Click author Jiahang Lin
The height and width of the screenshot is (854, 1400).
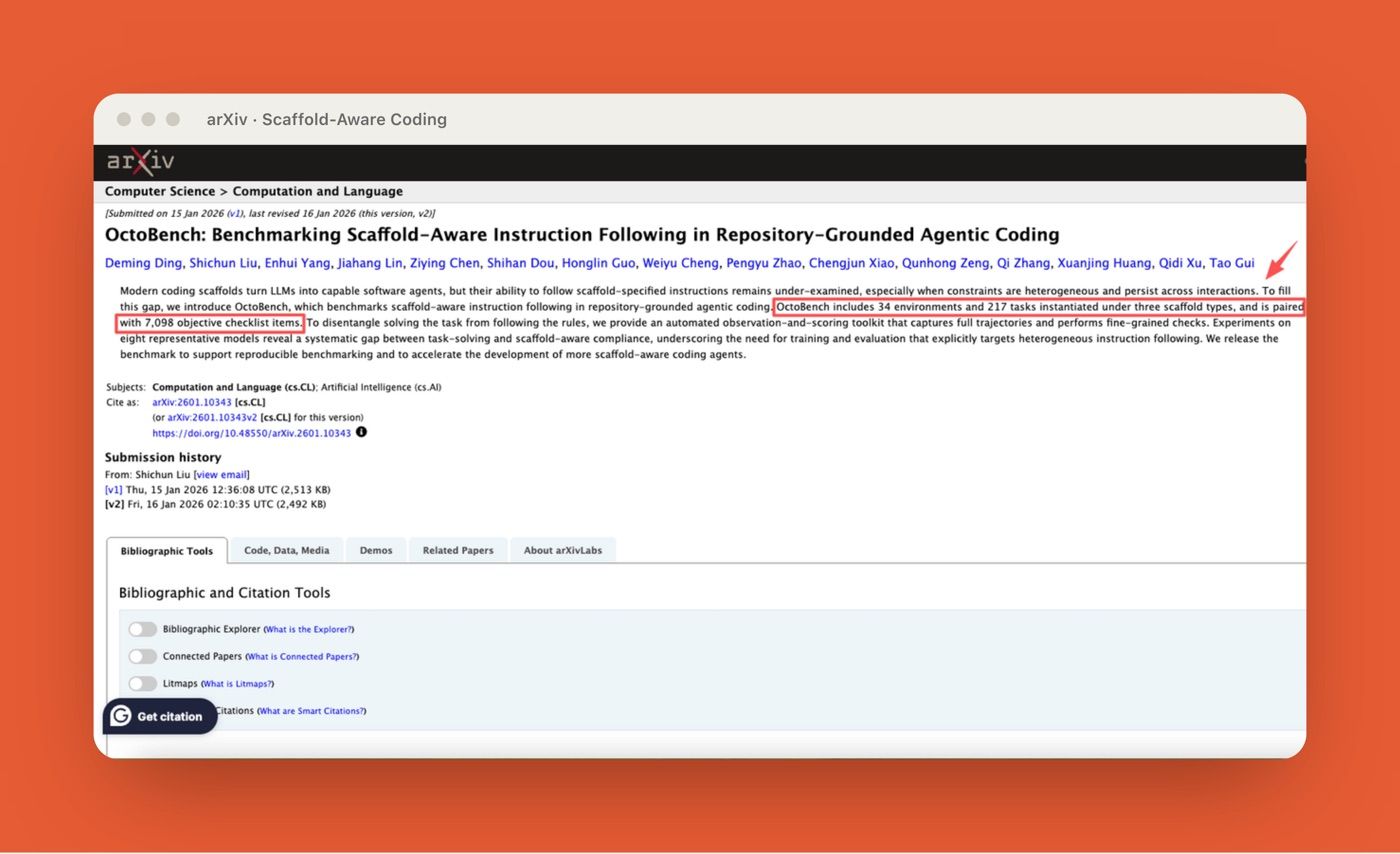(370, 263)
